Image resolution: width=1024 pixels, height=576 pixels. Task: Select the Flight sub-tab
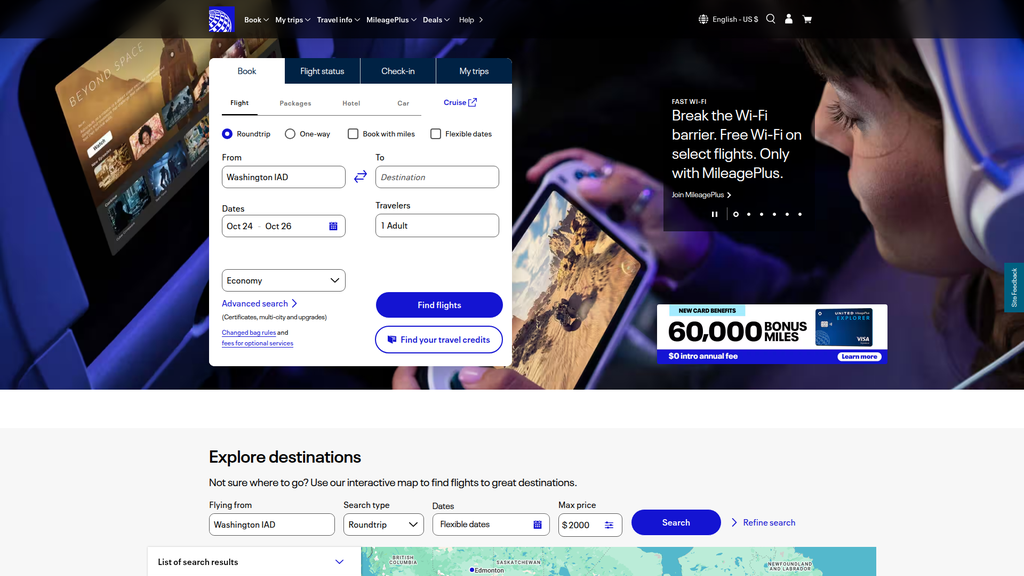coord(240,103)
